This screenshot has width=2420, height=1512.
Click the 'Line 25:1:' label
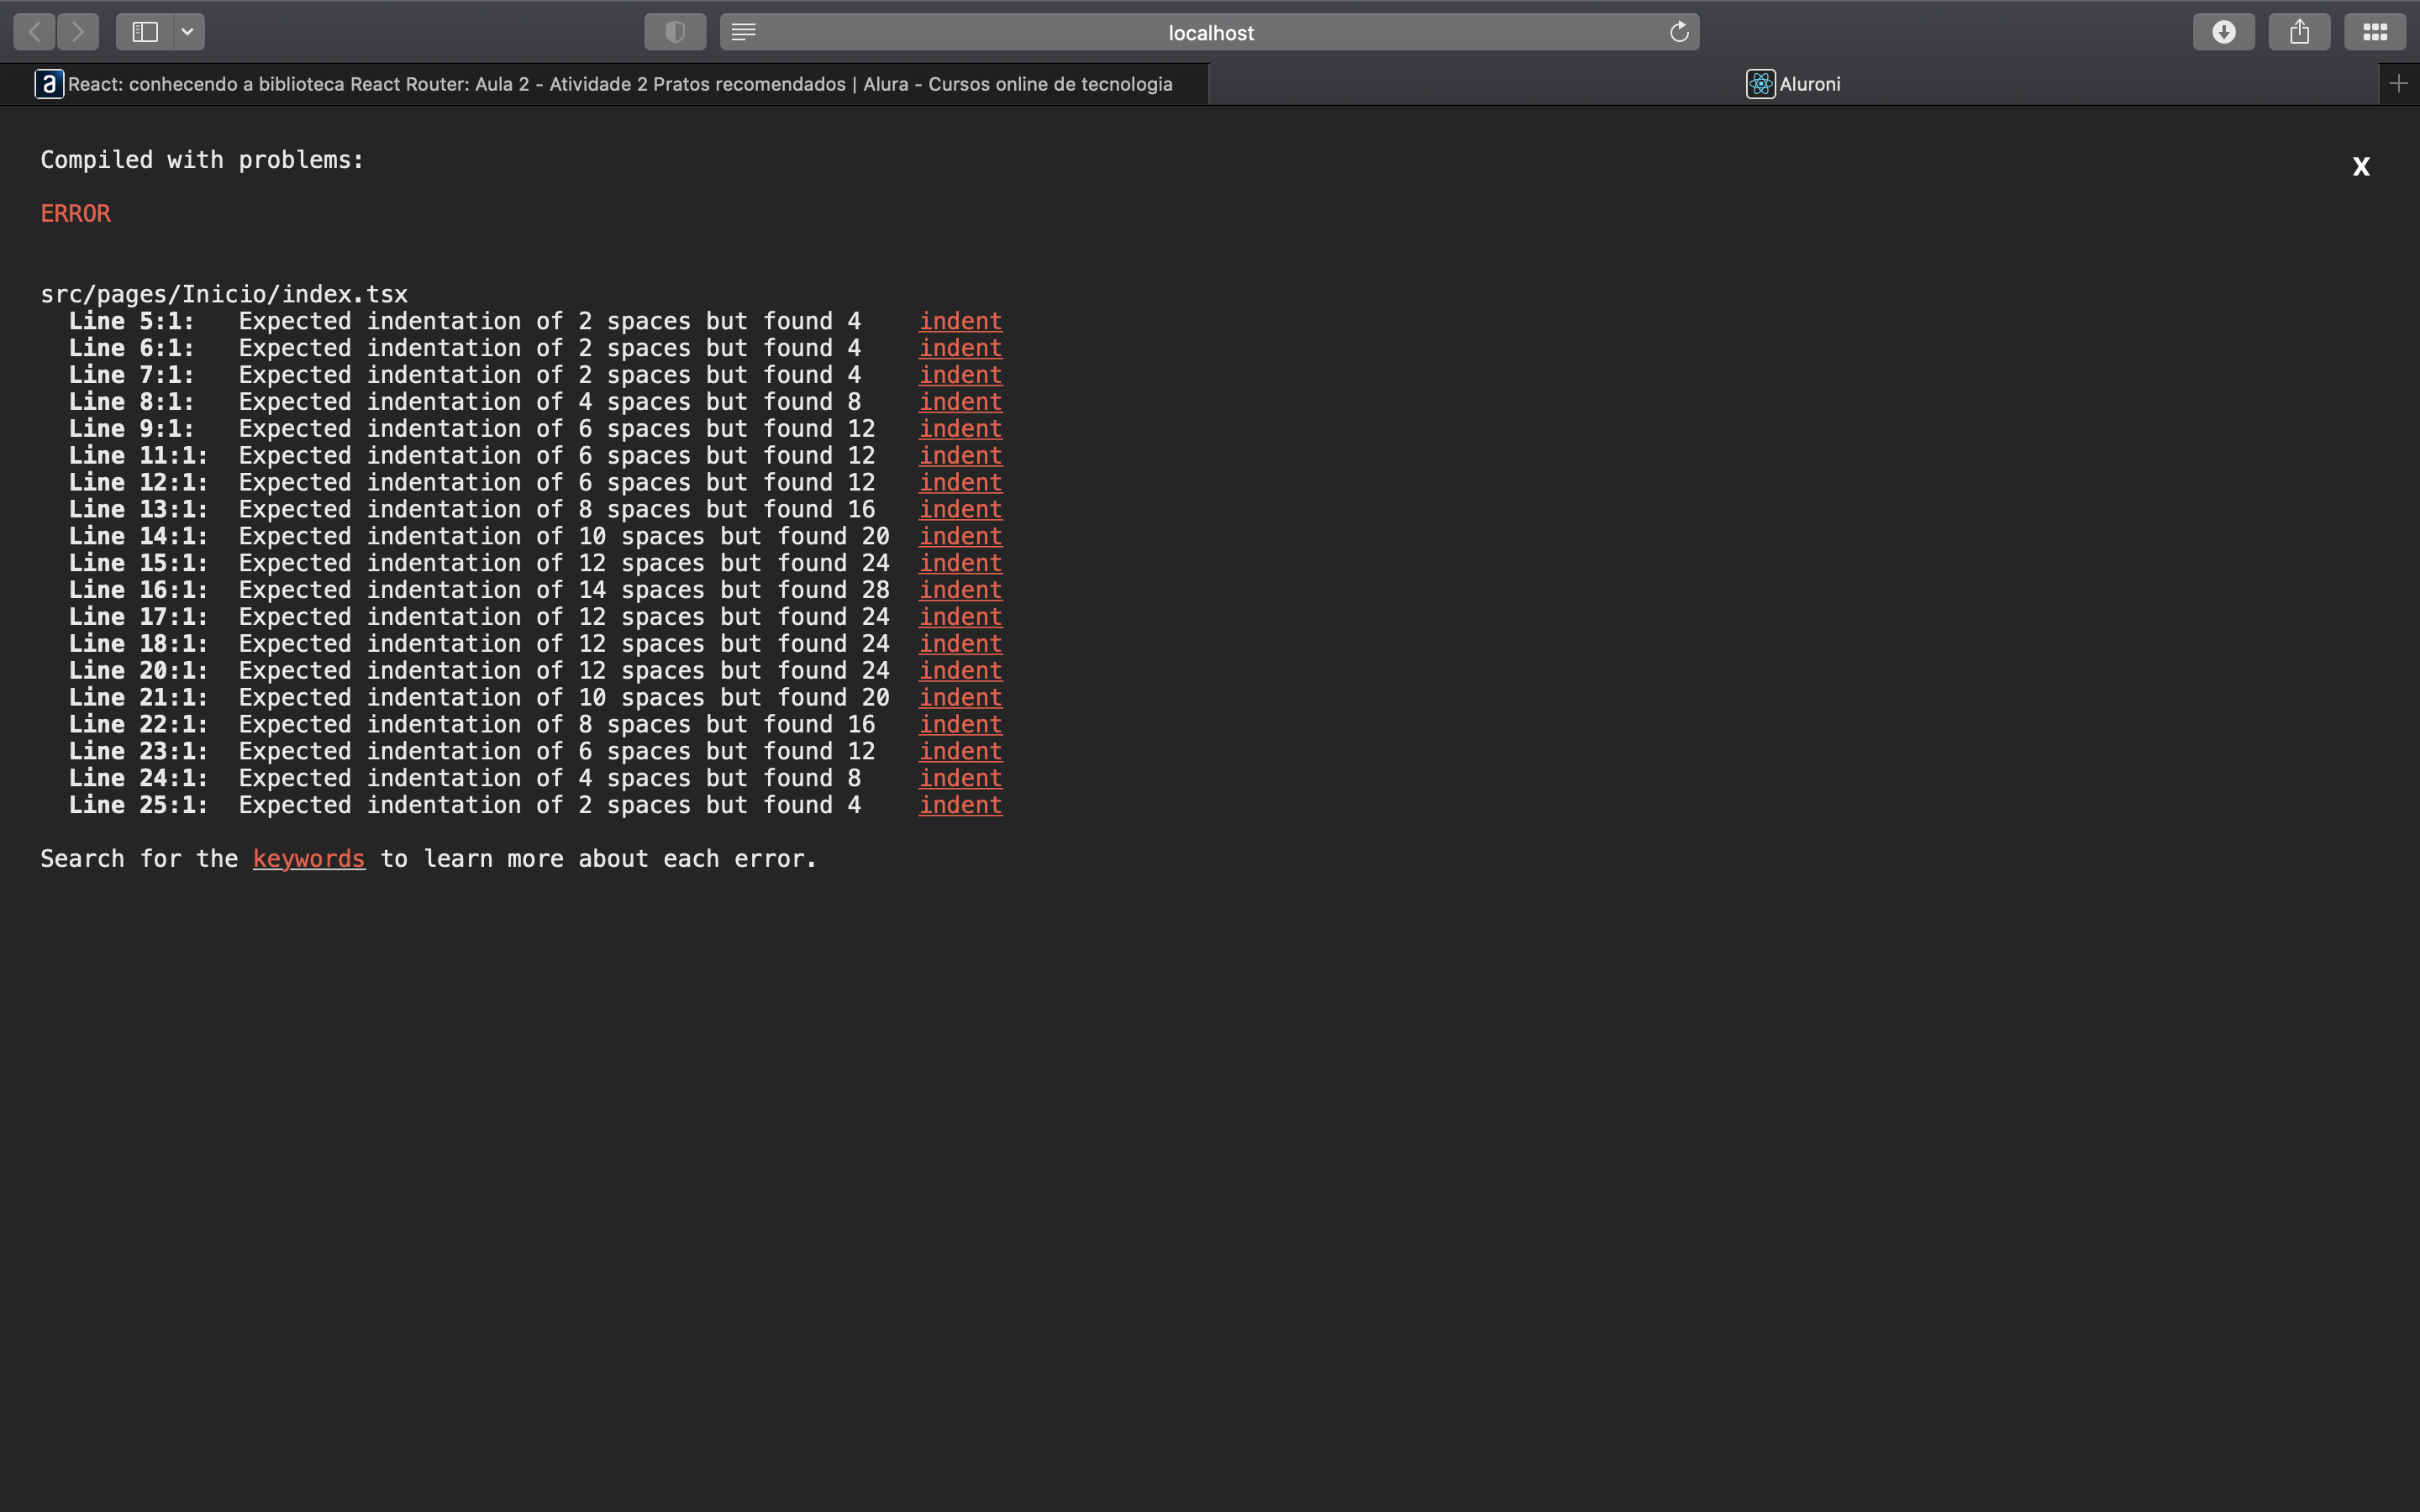coord(138,805)
